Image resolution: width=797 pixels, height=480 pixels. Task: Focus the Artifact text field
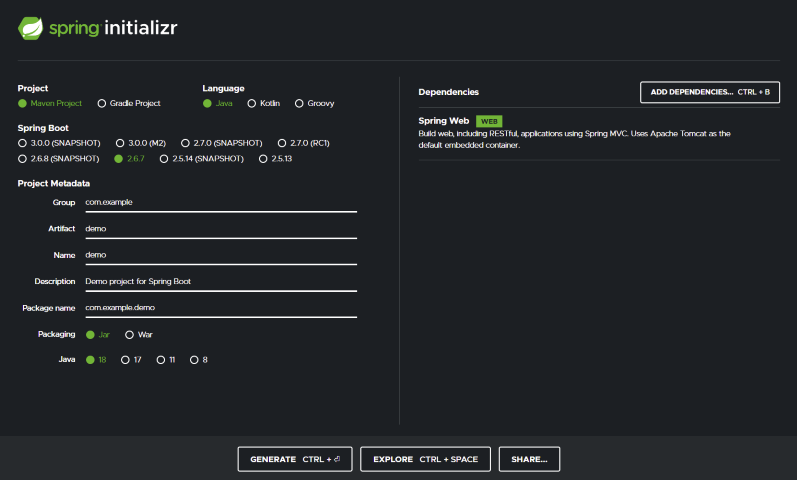point(220,228)
